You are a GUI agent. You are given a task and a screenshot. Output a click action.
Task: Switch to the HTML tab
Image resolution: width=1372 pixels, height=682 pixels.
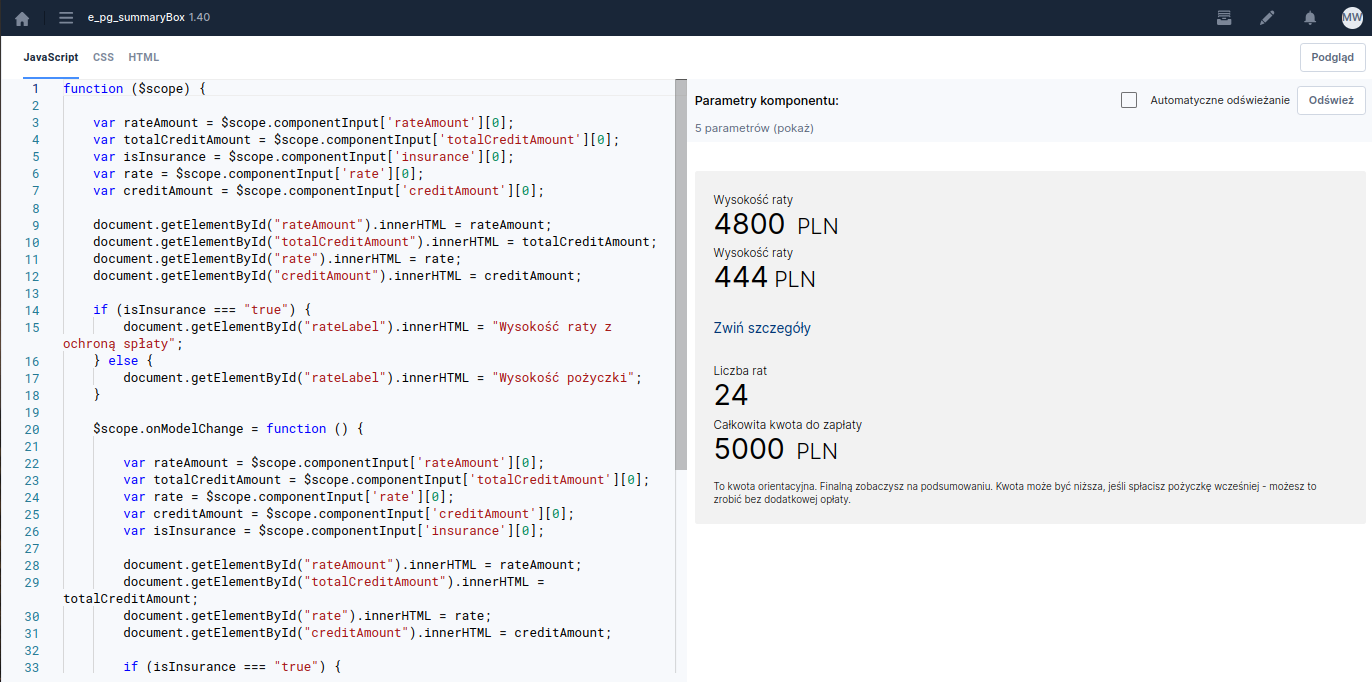pos(143,58)
